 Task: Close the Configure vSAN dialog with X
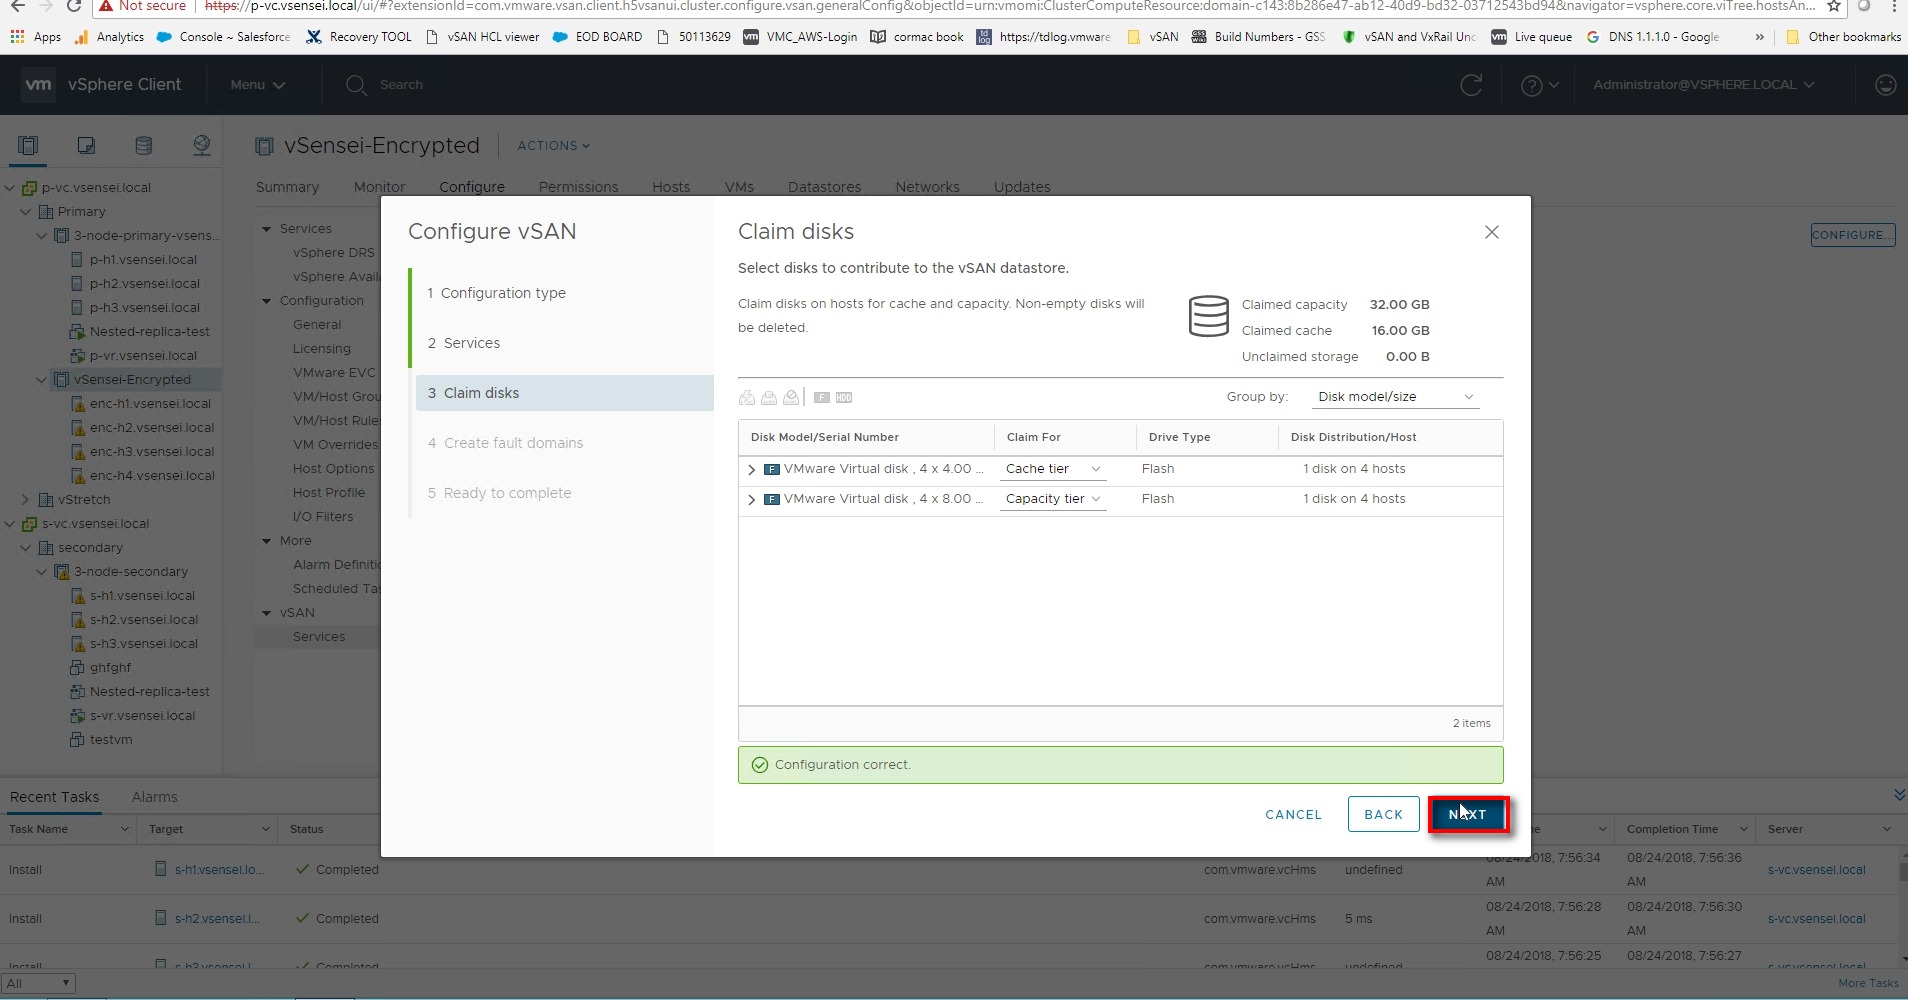[1491, 232]
